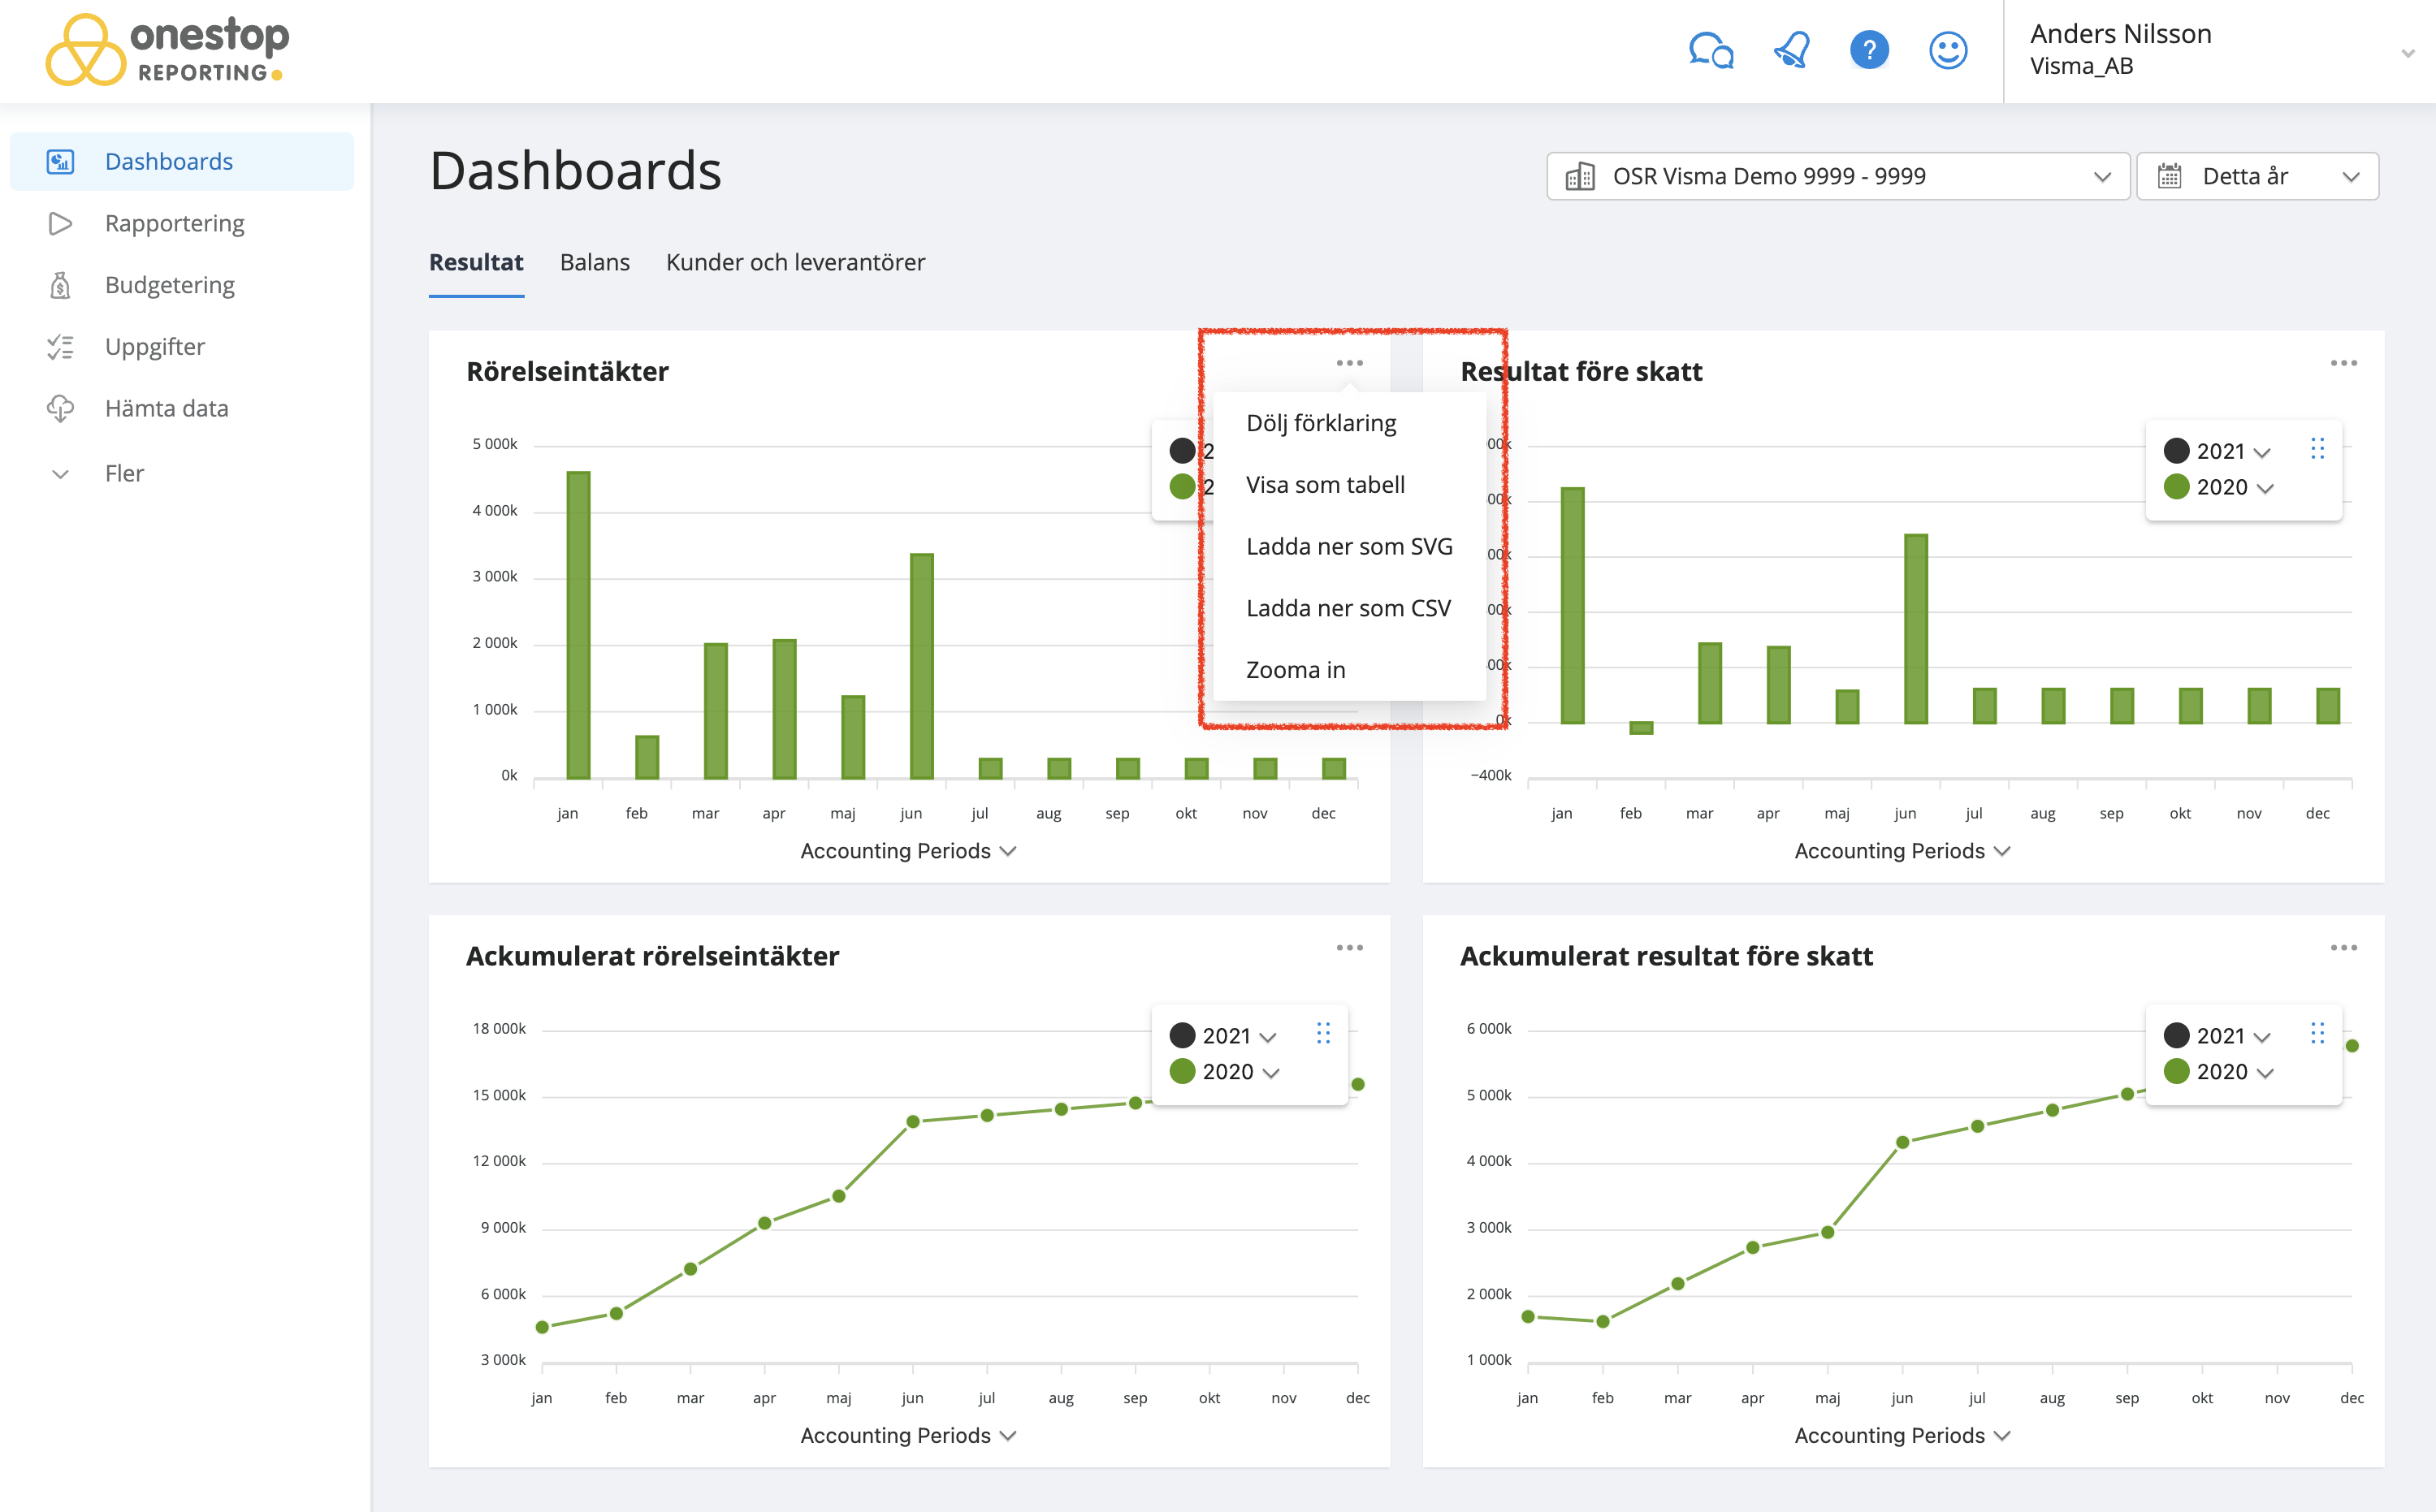Click the notification bell icon

pos(1791,50)
